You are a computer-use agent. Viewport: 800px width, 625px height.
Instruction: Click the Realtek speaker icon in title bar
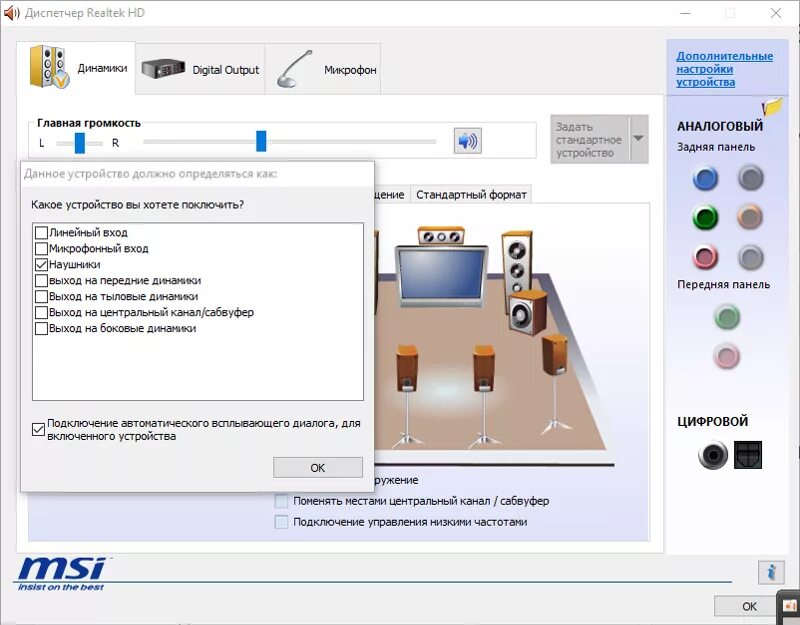(x=11, y=13)
